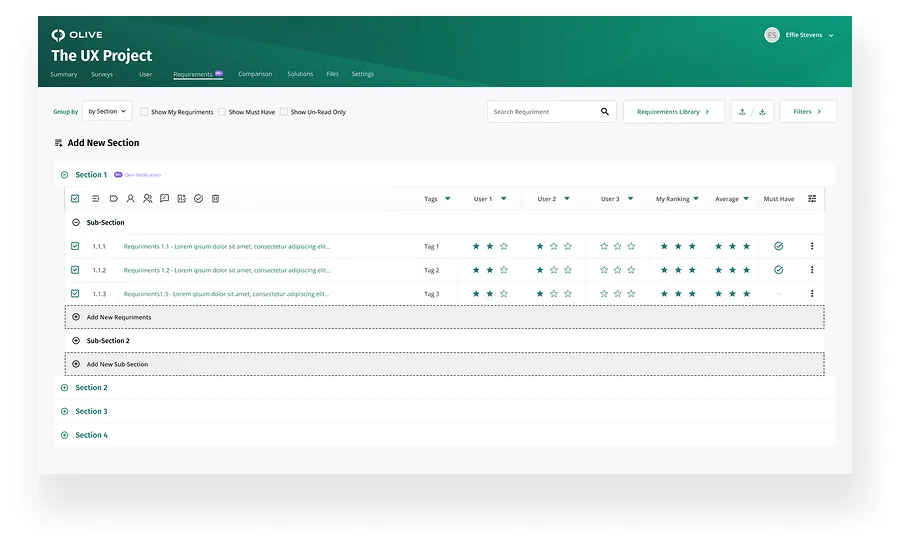Expand Section 4
Image resolution: width=906 pixels, height=550 pixels.
coord(65,435)
